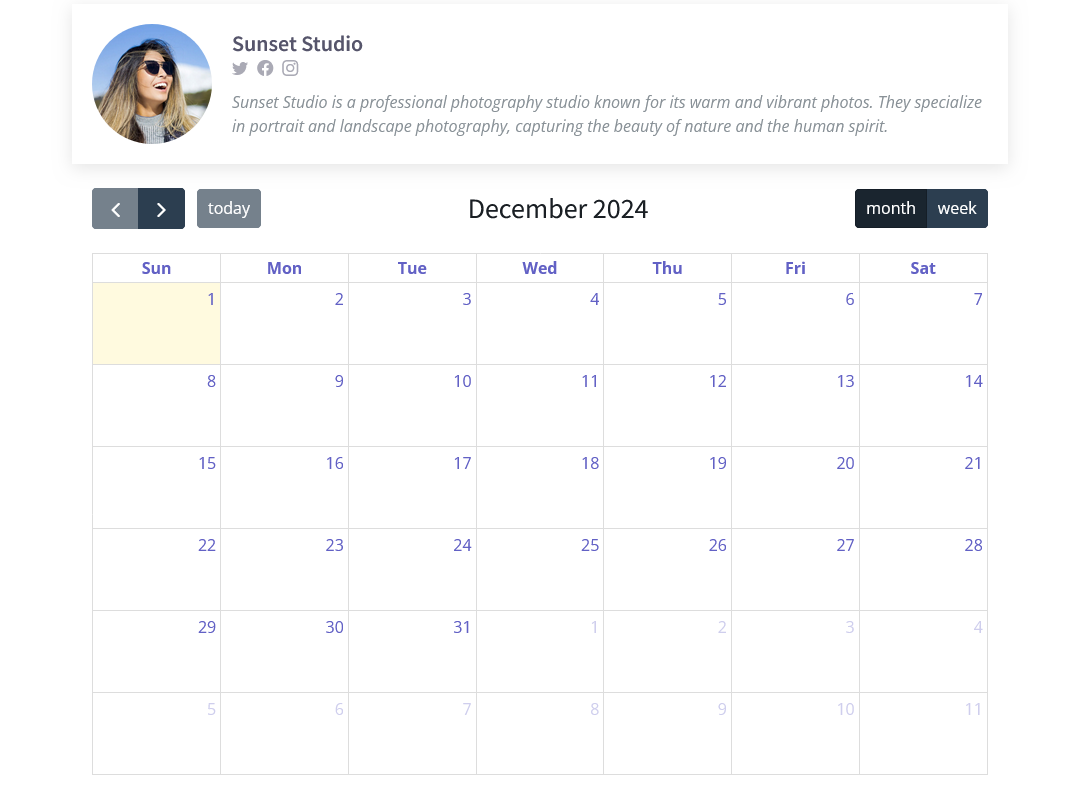Click Saturday December 21 cell

pyautogui.click(x=923, y=487)
